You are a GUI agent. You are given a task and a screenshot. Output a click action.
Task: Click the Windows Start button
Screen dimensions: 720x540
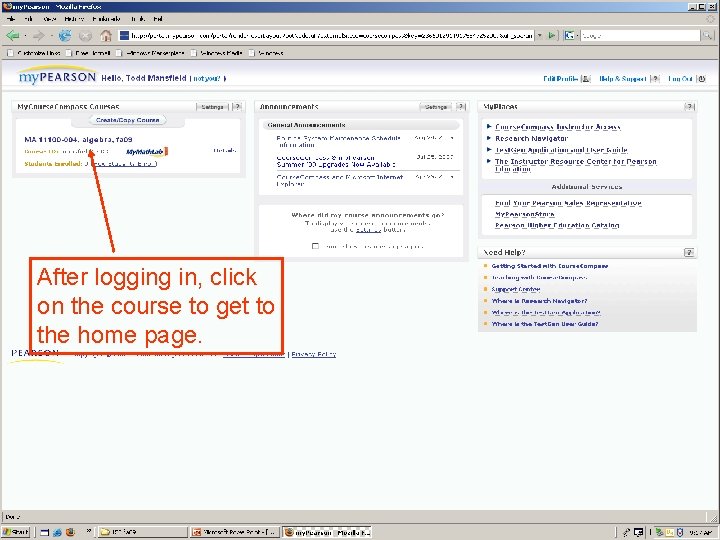click(15, 532)
